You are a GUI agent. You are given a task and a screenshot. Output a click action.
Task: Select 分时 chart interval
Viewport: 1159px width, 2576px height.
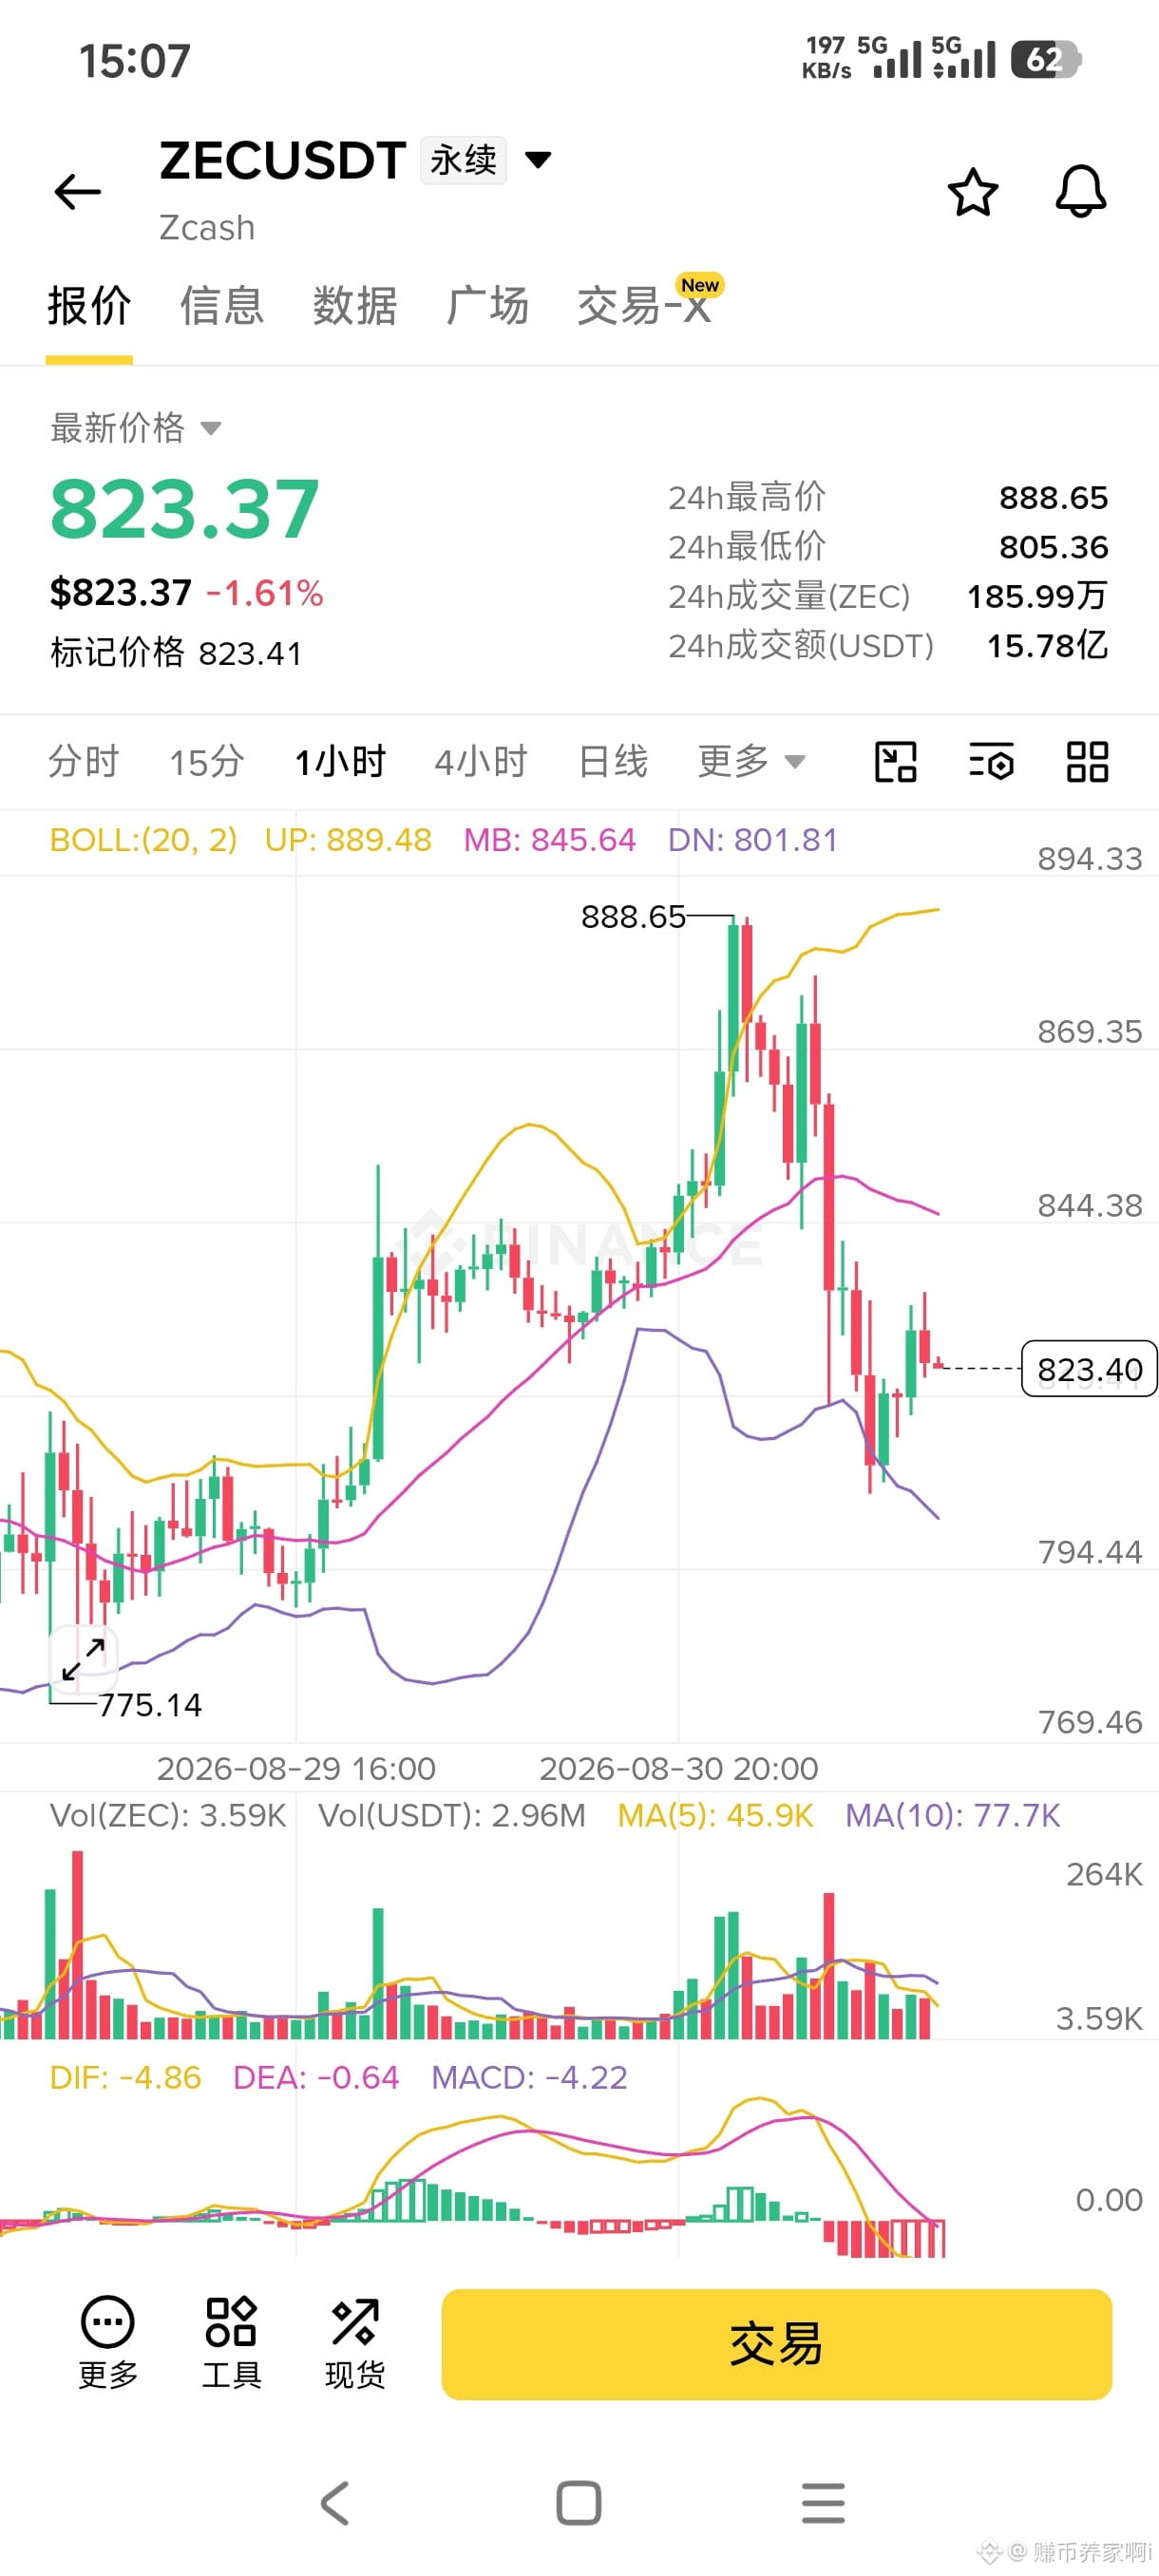tap(84, 762)
